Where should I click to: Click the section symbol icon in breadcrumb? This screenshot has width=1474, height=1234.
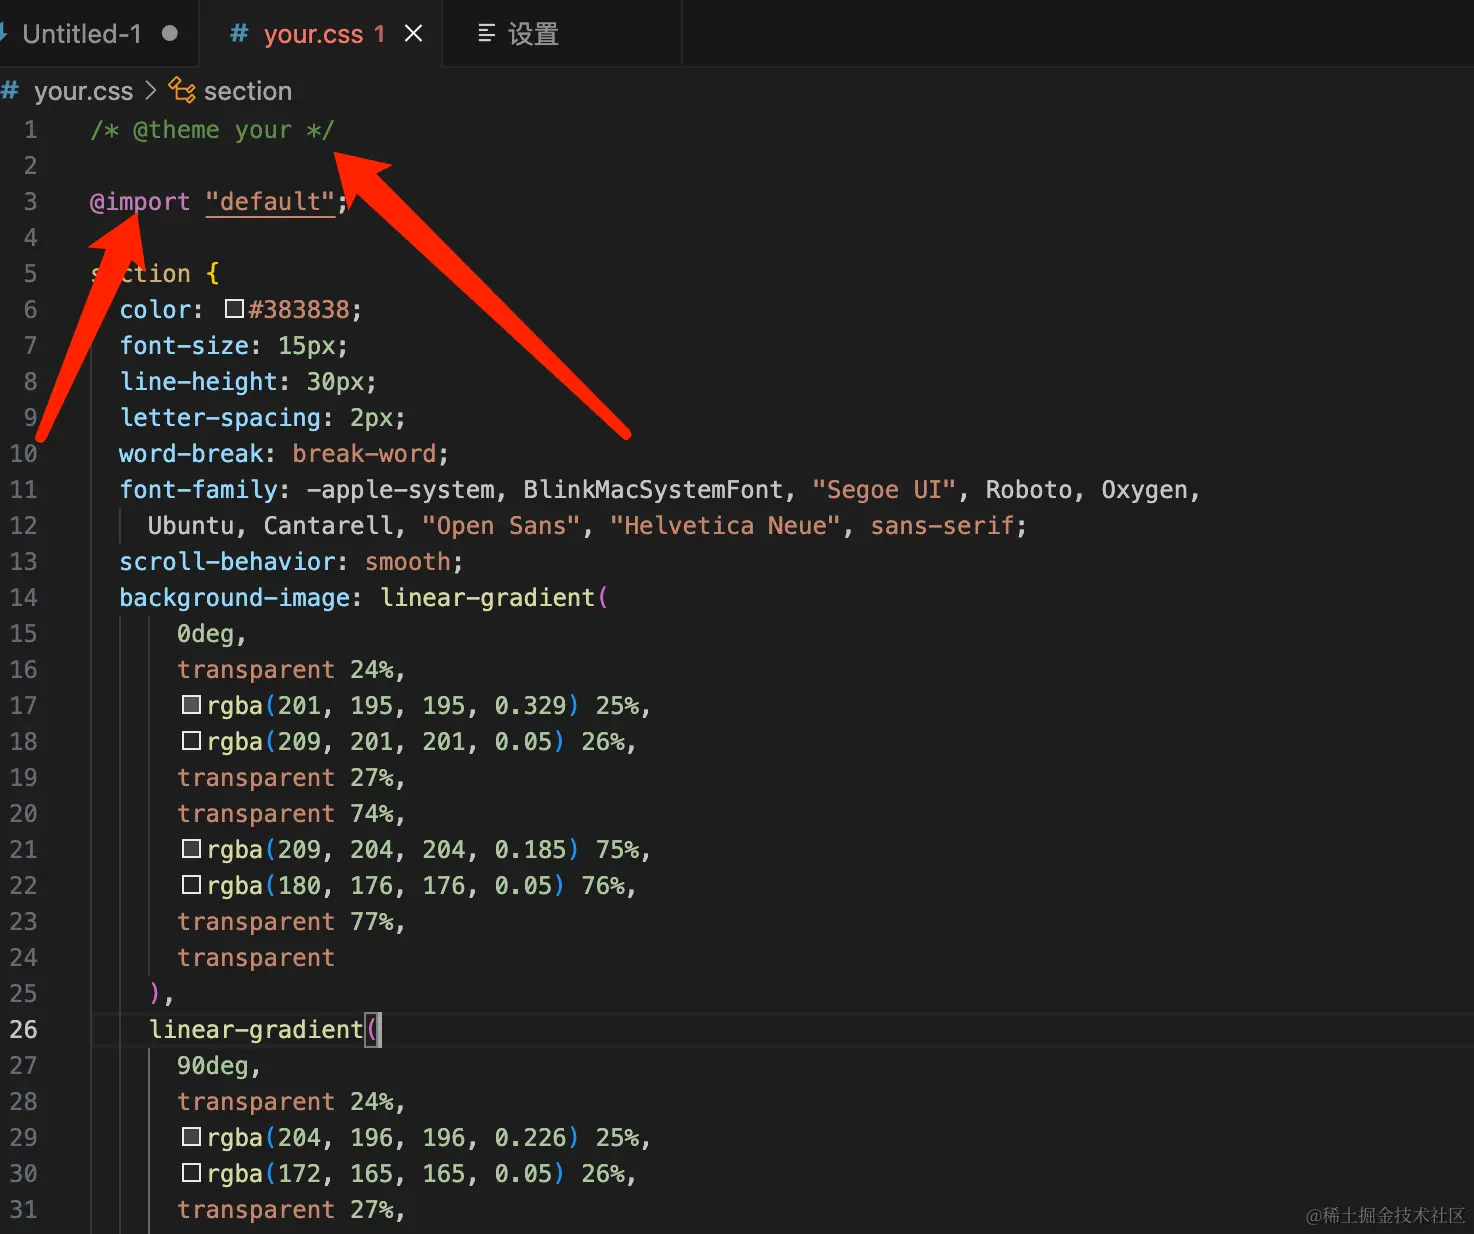(182, 90)
